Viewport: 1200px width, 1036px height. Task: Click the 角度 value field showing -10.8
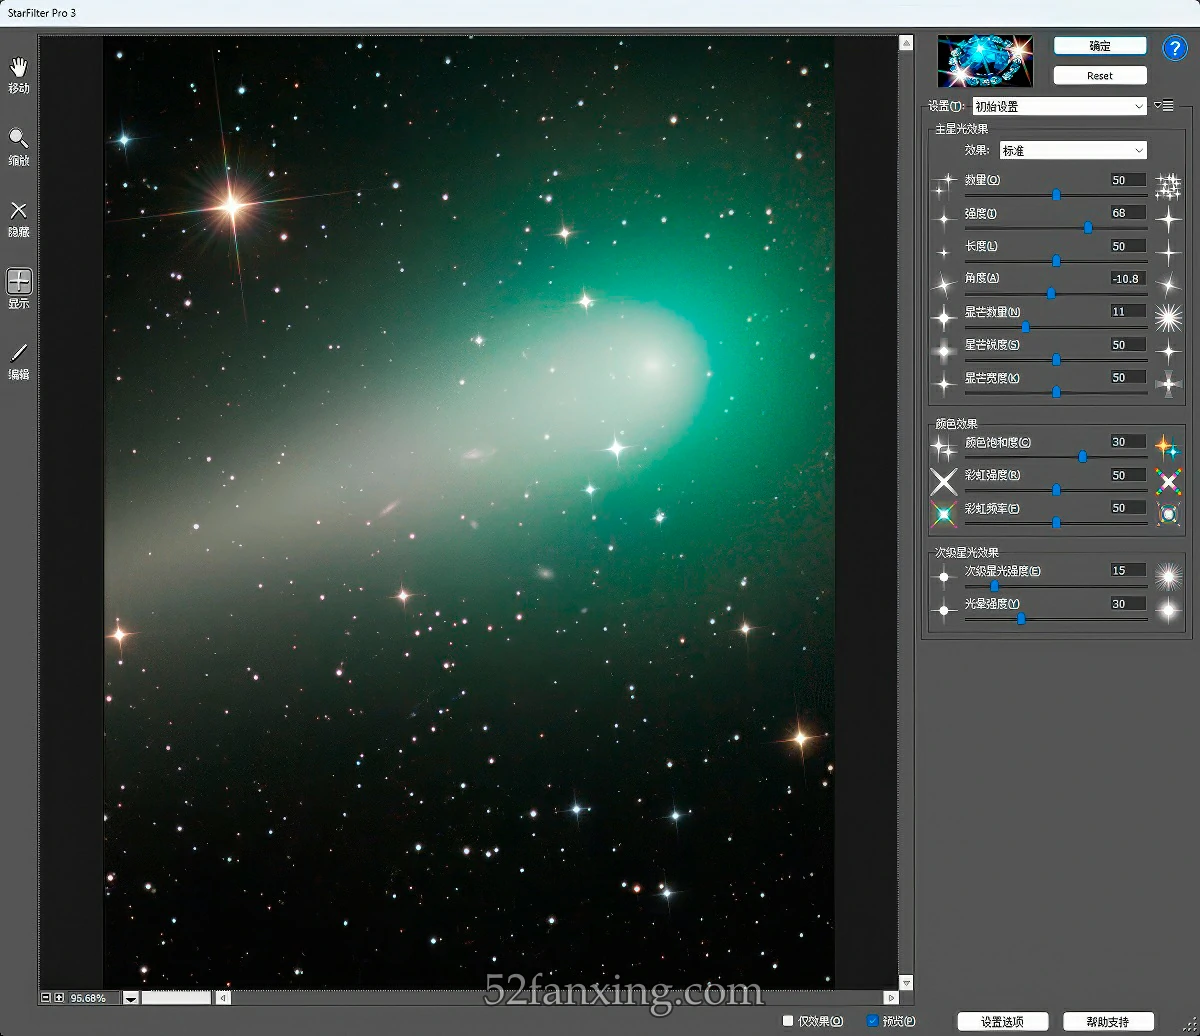point(1128,279)
